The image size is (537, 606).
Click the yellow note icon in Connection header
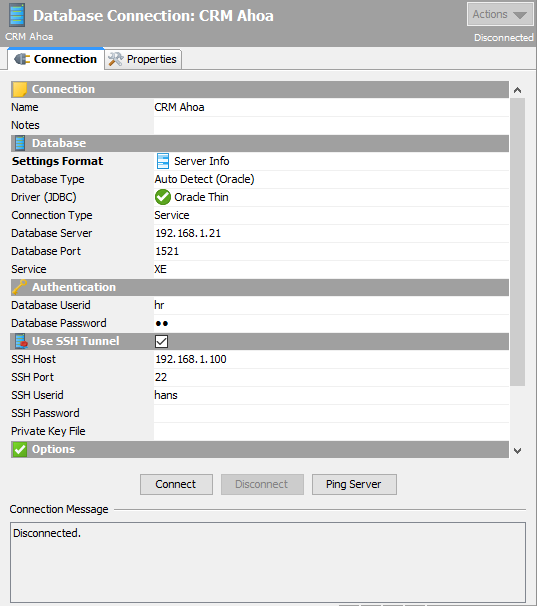[x=20, y=89]
